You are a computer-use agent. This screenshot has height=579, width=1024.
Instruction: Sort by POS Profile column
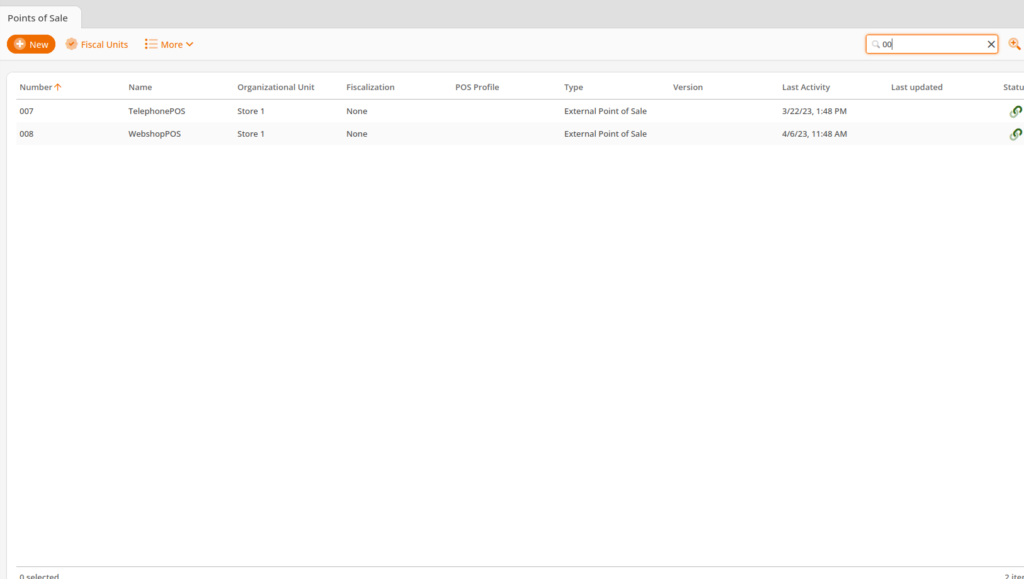pos(477,87)
